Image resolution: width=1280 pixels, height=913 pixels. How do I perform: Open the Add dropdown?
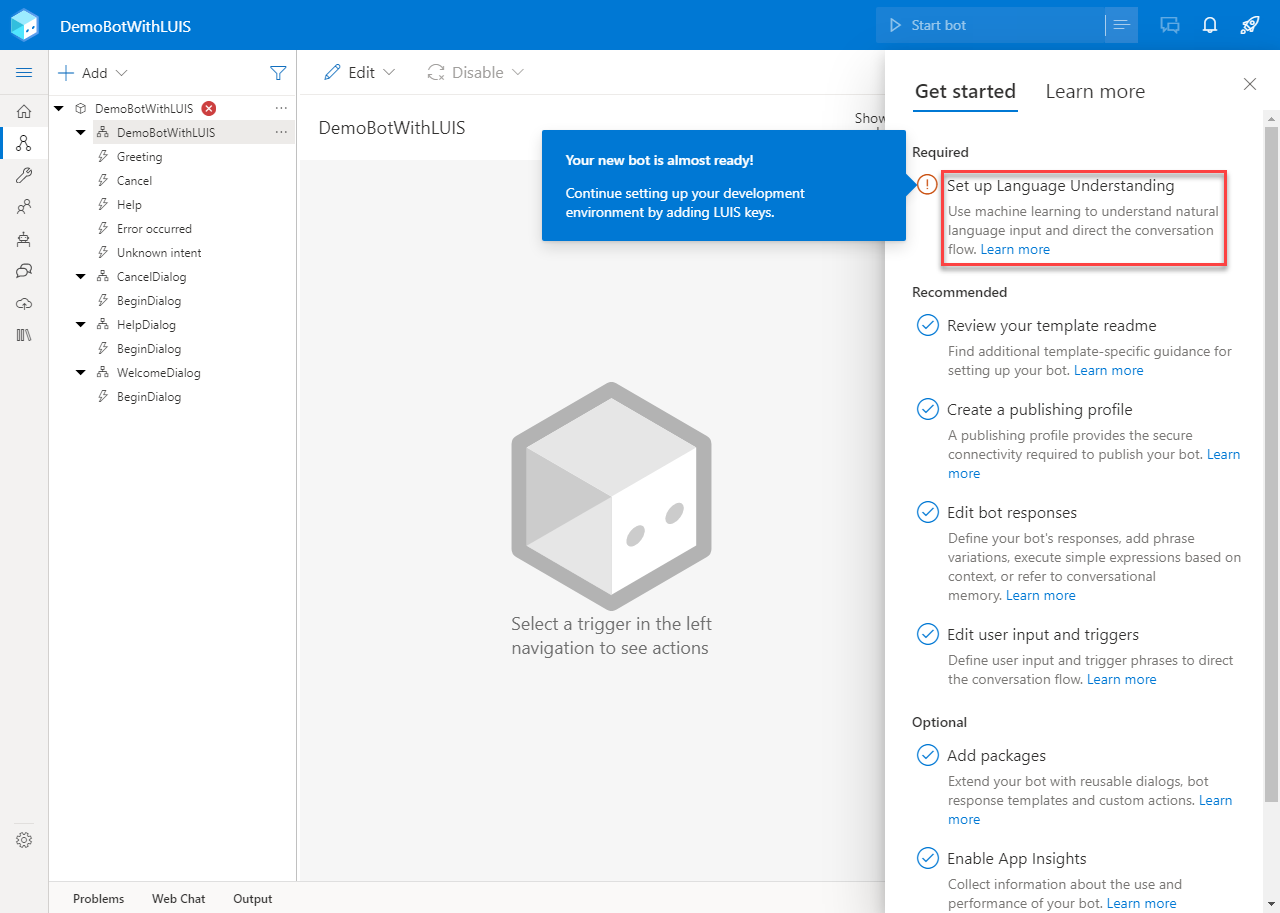point(93,73)
